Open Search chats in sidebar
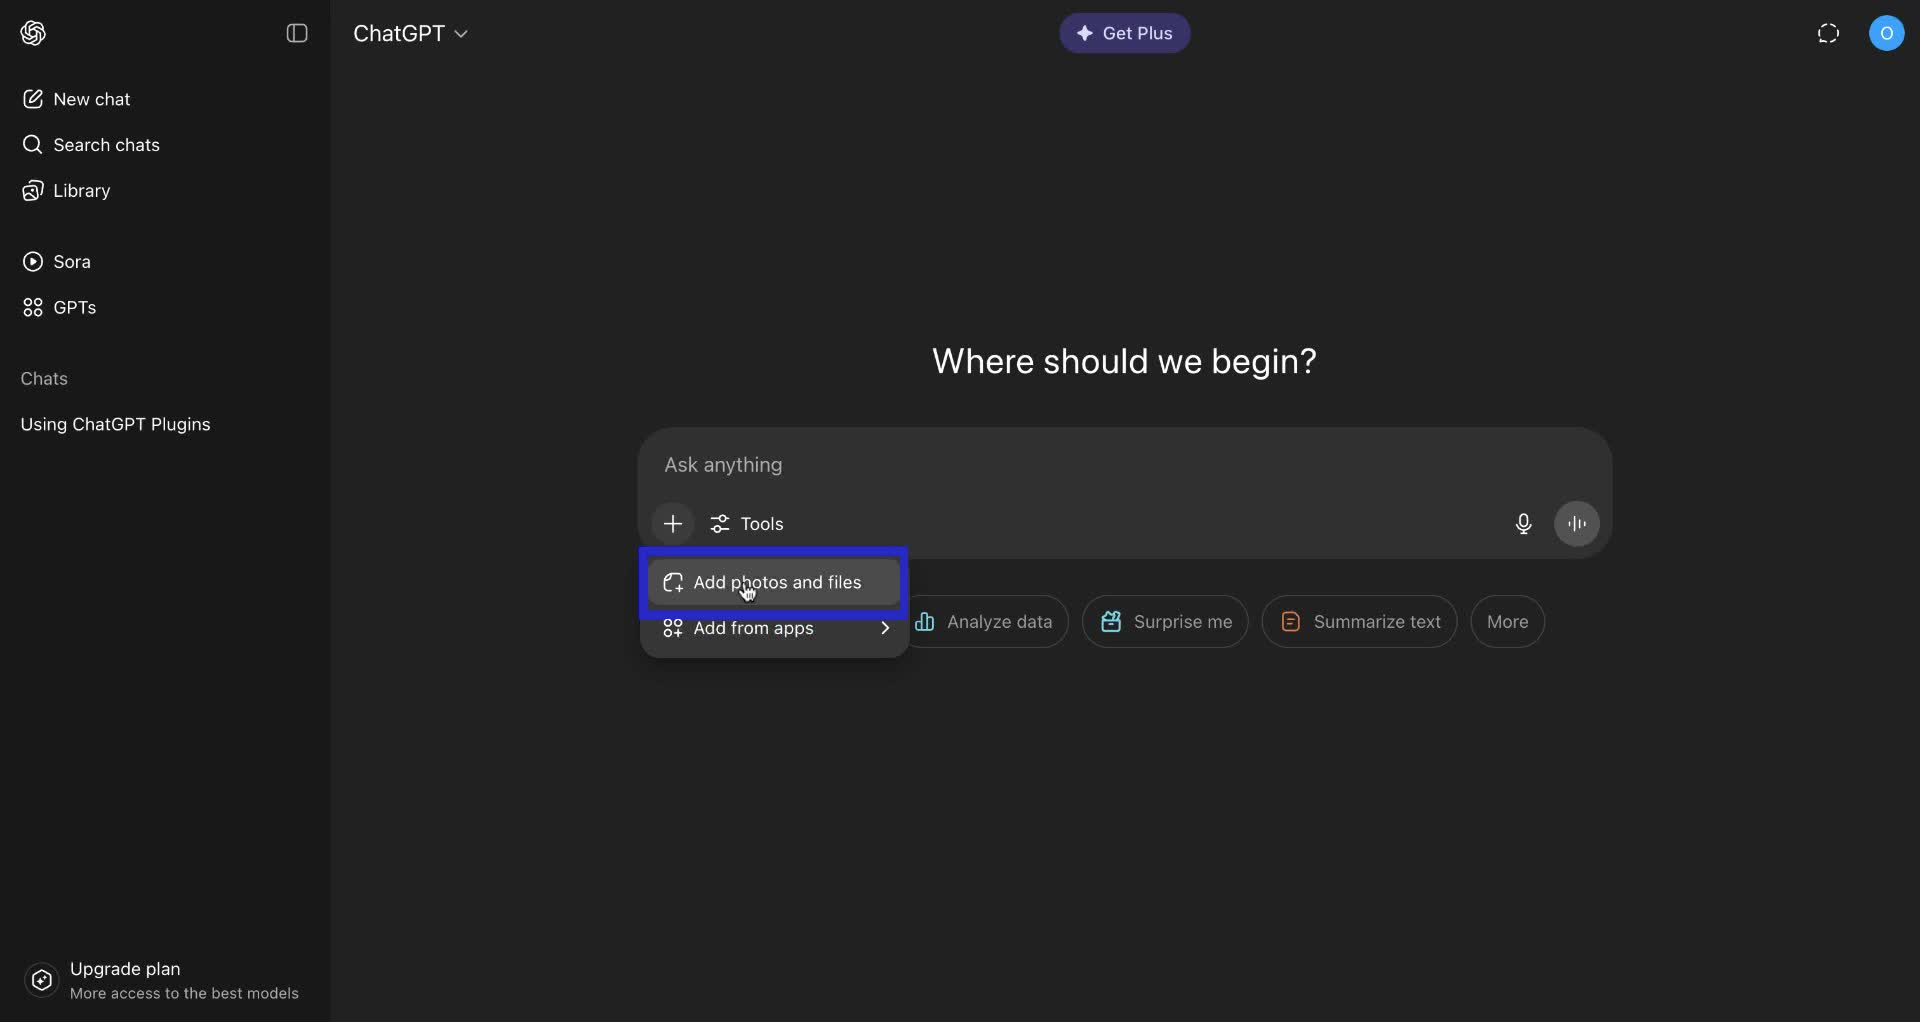 [105, 145]
